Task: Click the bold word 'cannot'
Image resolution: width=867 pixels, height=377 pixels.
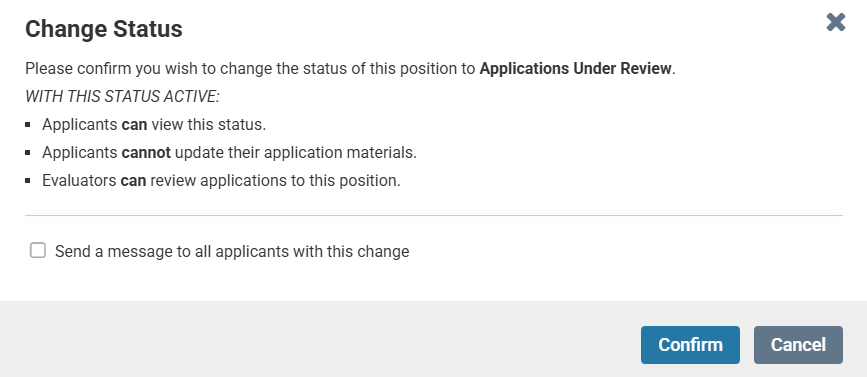Action: coord(146,153)
